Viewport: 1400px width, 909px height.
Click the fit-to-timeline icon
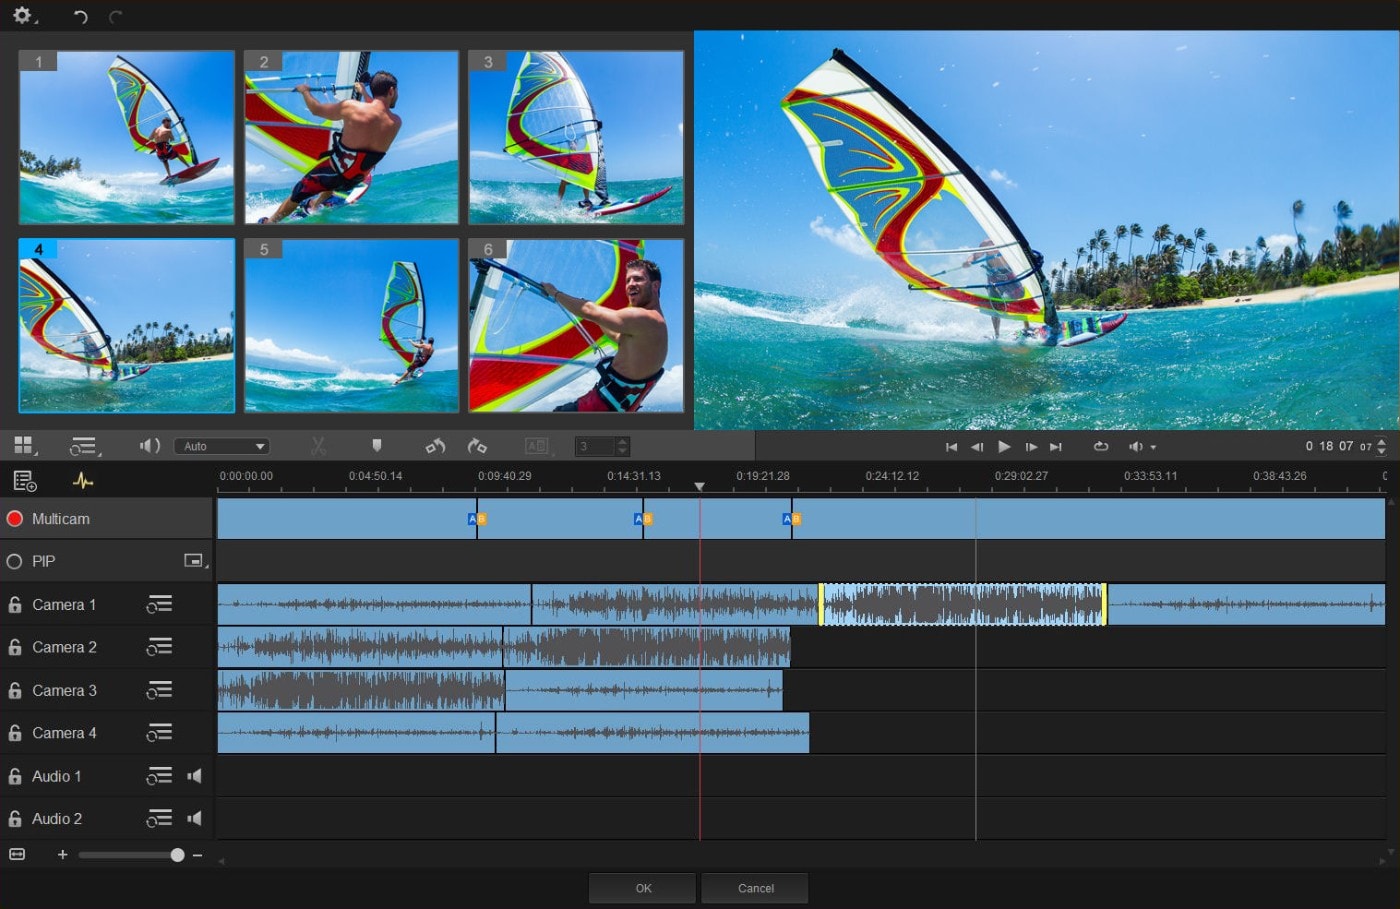(x=17, y=855)
